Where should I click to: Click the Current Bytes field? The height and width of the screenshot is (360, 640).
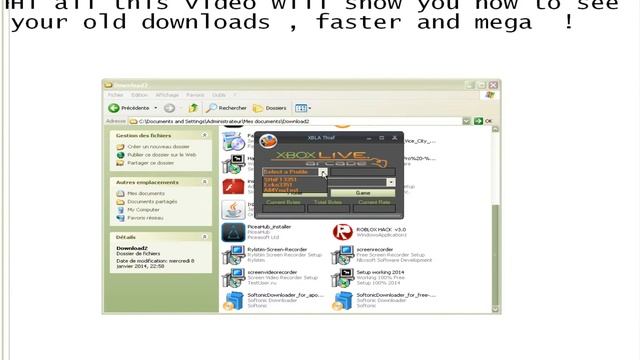point(284,209)
